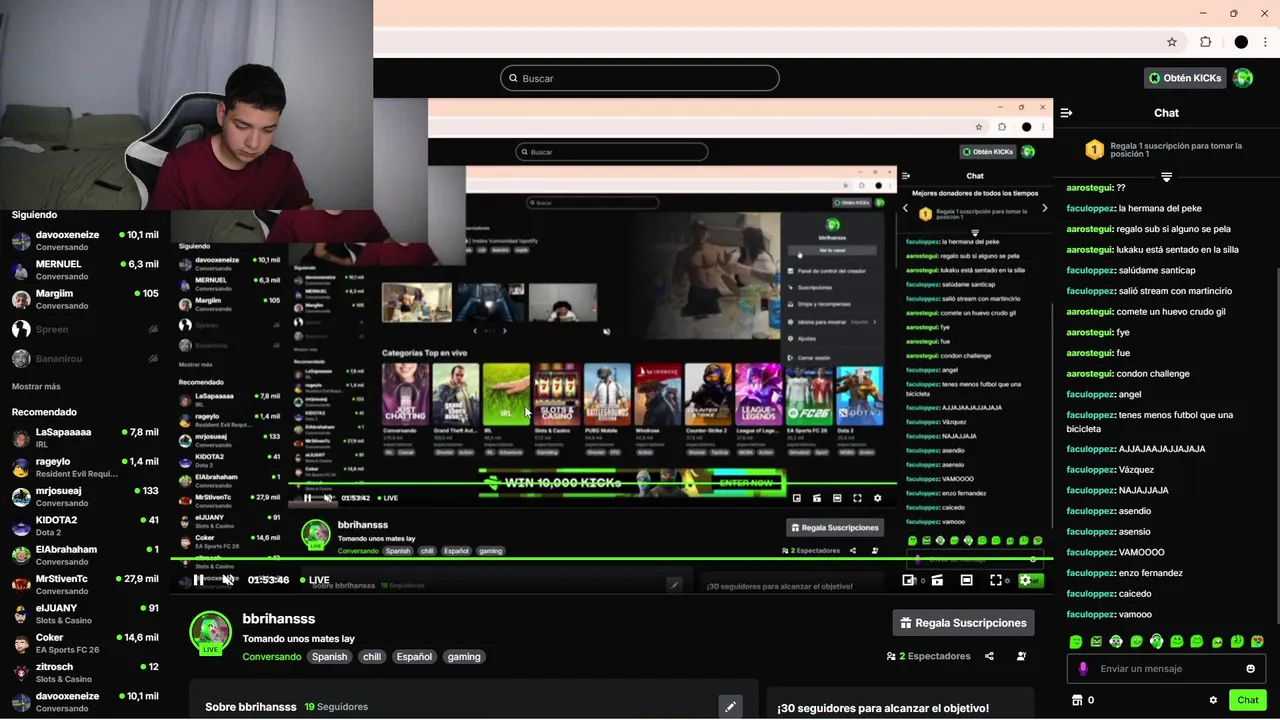The height and width of the screenshot is (720, 1280).
Task: Open the offline Spreen channel in sidebar
Action: click(85, 329)
